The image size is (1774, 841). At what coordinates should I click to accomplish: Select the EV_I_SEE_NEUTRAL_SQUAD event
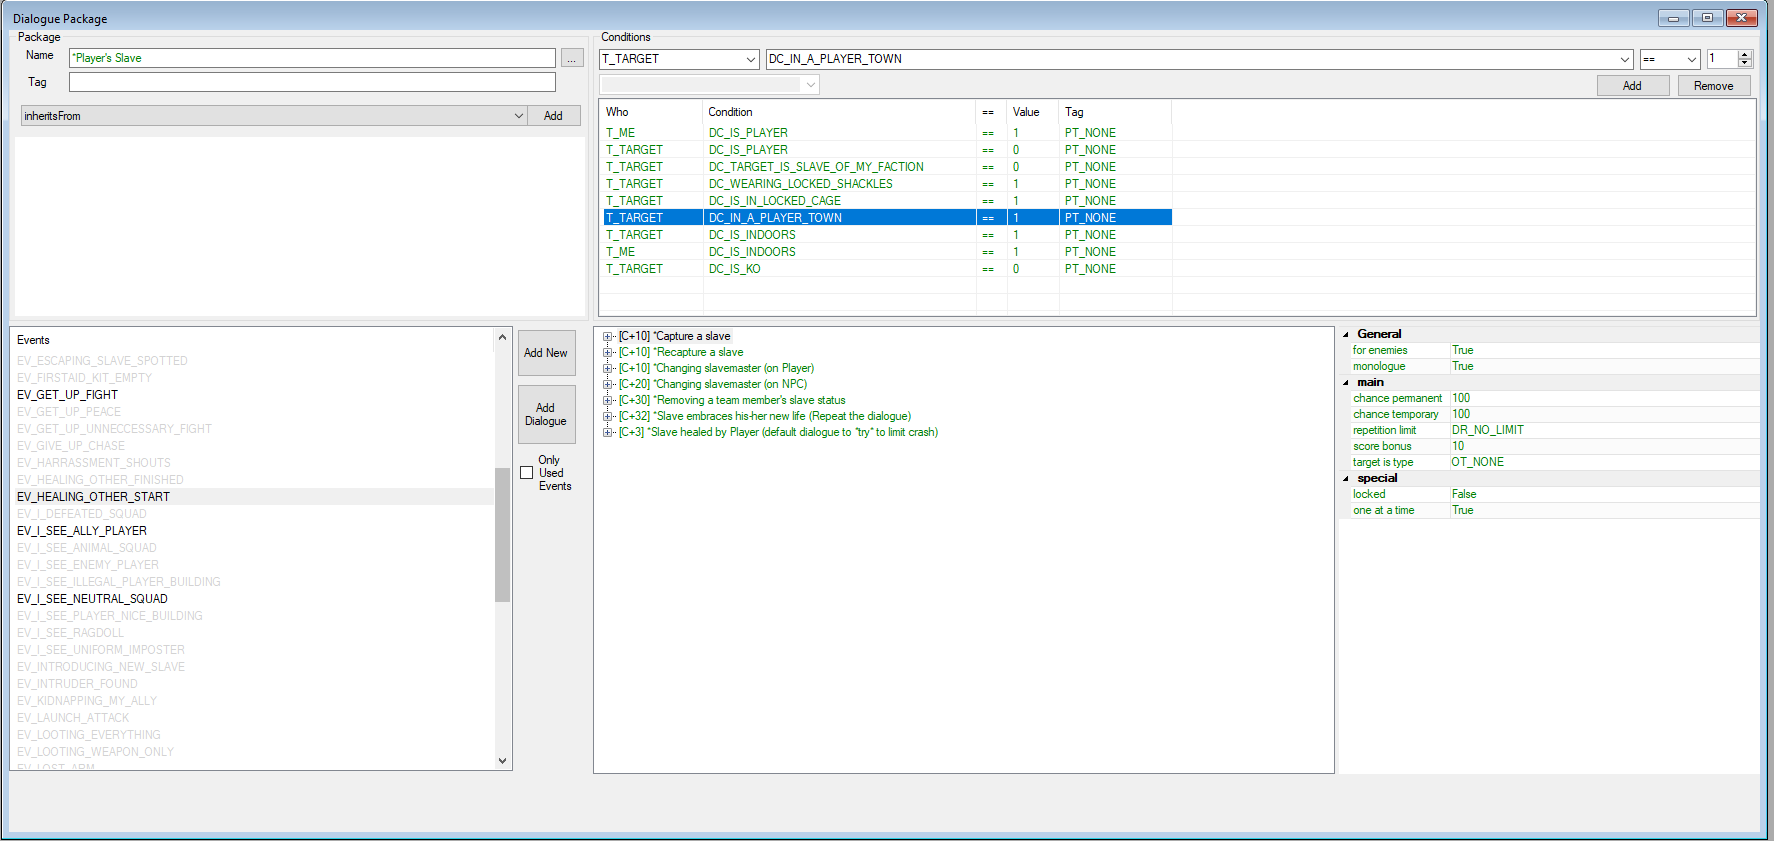point(92,599)
